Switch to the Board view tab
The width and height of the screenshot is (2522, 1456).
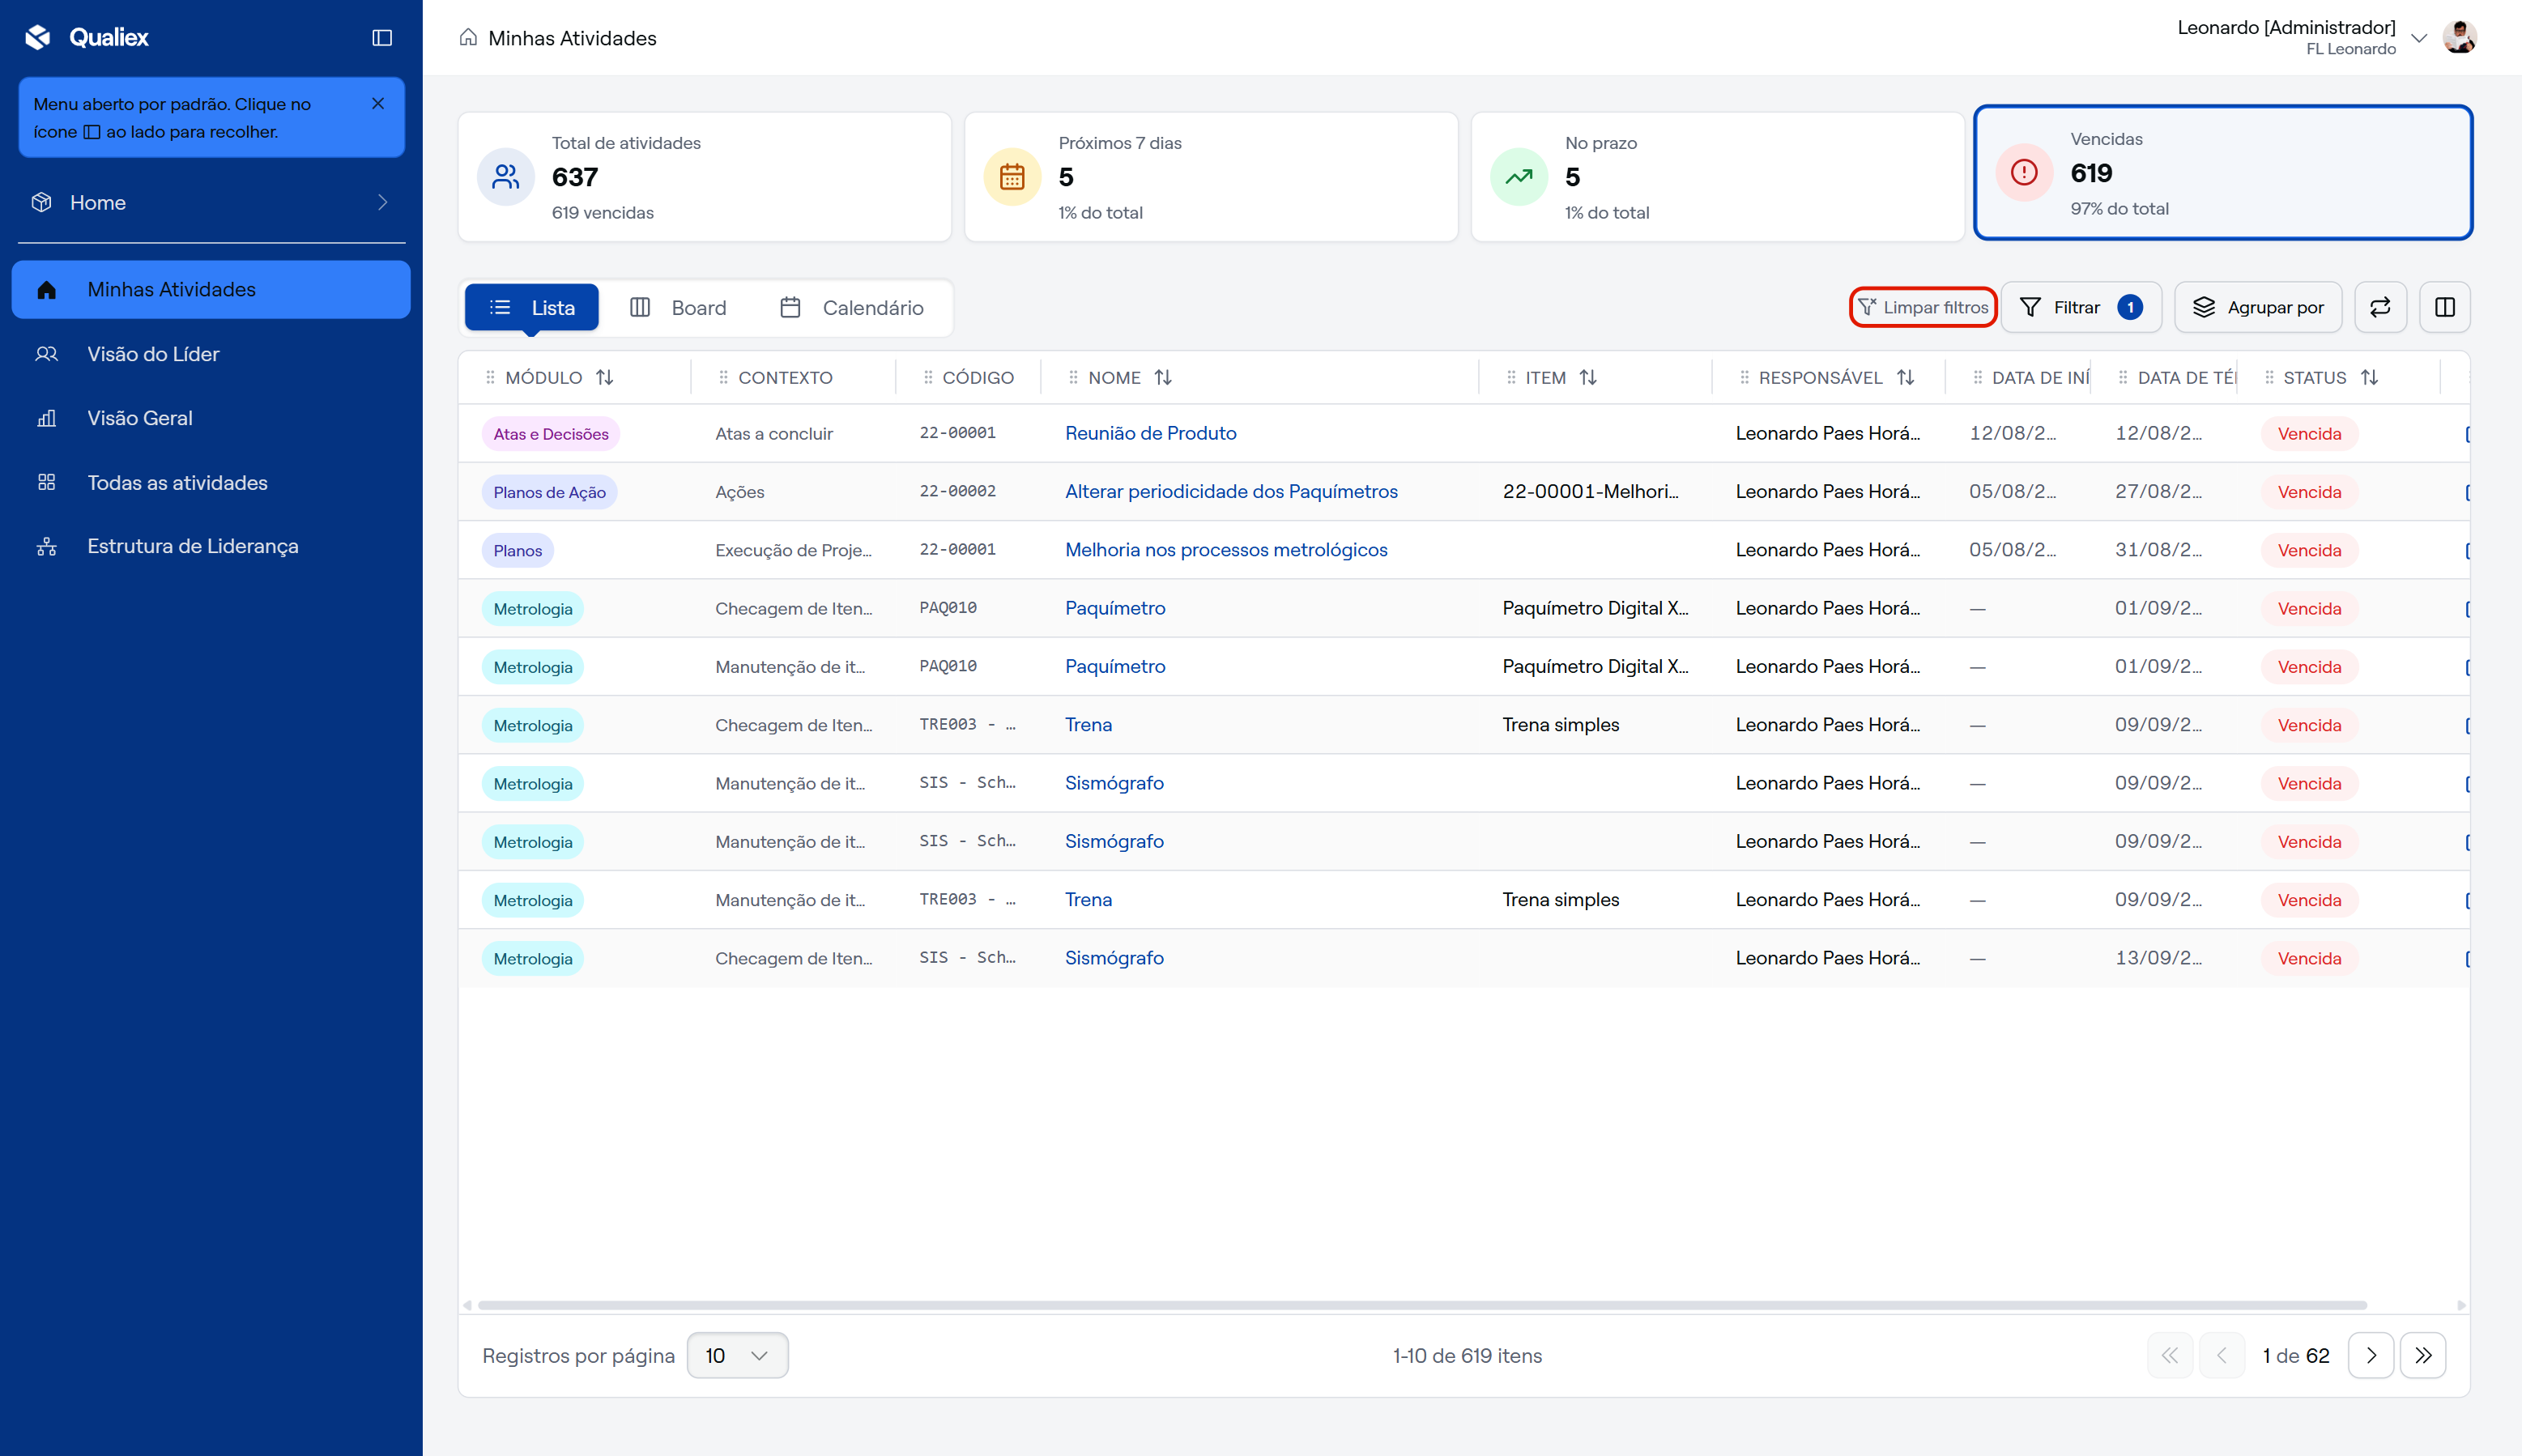678,307
